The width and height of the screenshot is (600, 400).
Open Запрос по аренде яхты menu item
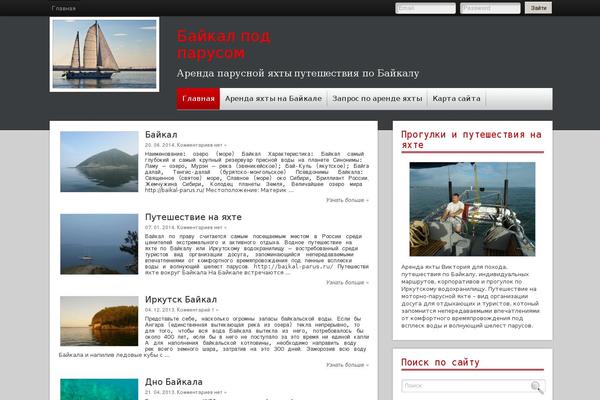[377, 99]
